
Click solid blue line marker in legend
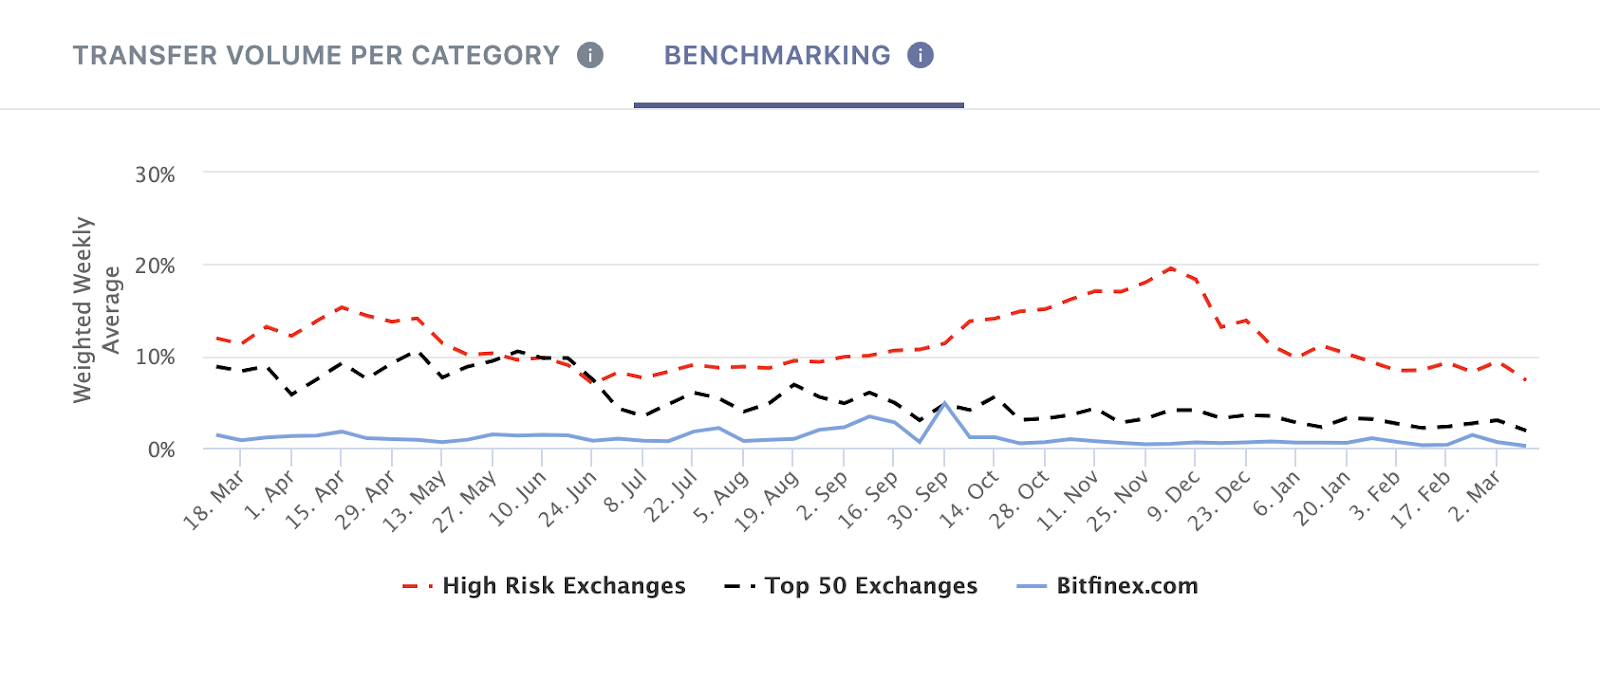point(1031,586)
